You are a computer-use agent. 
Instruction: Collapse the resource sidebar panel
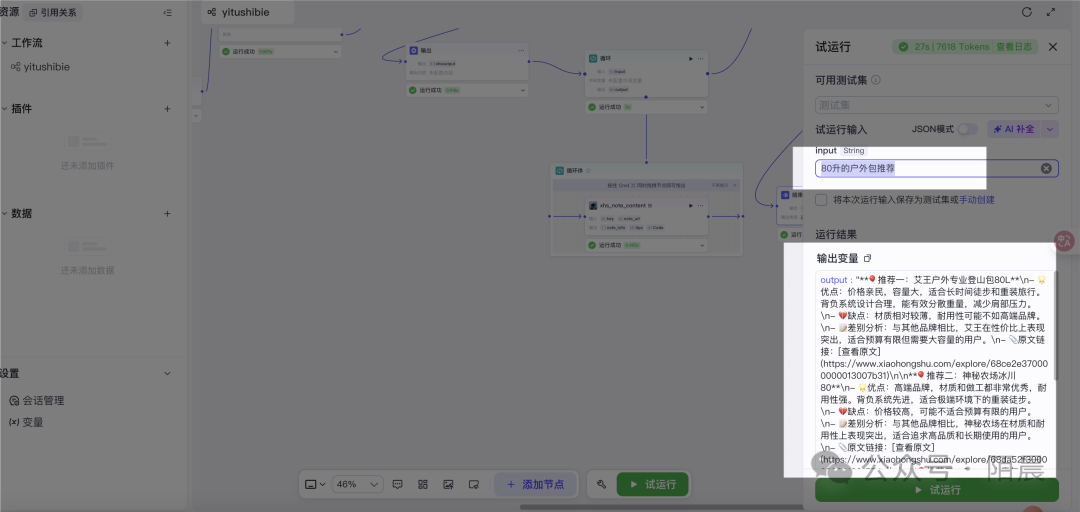click(x=167, y=12)
